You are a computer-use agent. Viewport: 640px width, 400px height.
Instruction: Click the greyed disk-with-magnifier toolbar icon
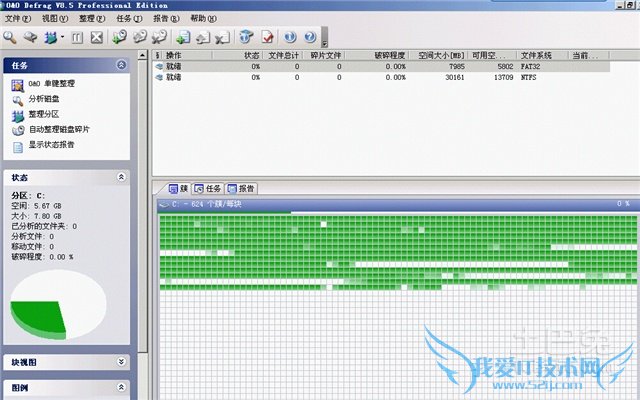pos(30,38)
